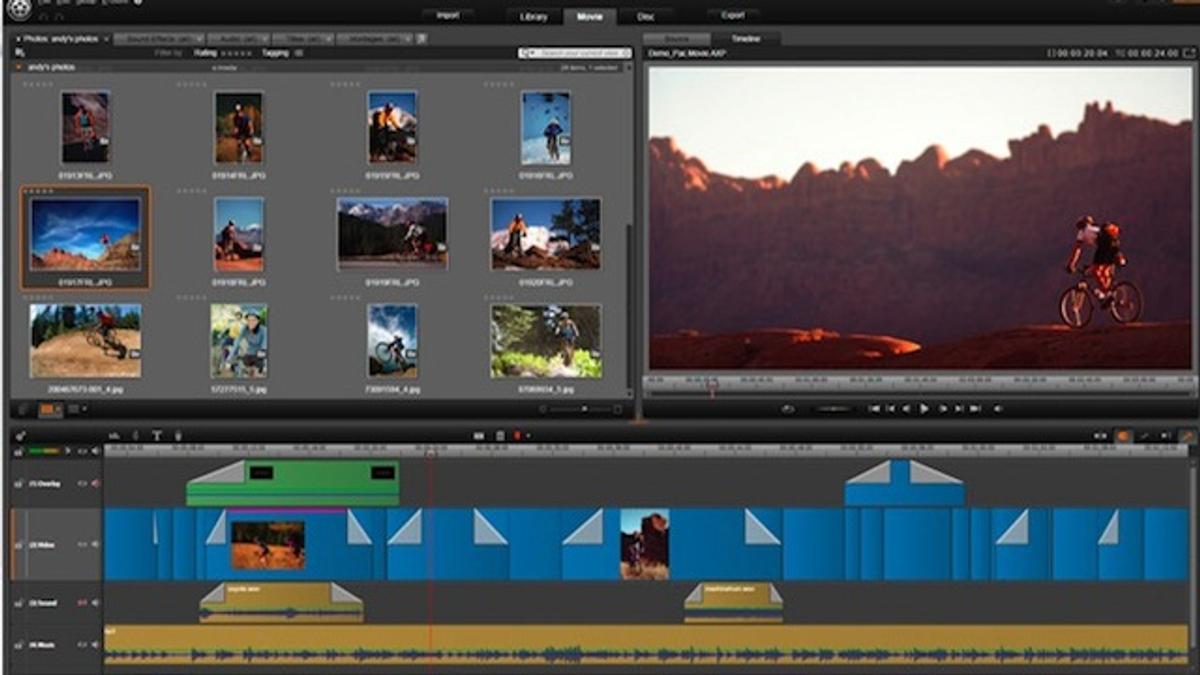Click the red marker icon above timeline

pos(518,435)
